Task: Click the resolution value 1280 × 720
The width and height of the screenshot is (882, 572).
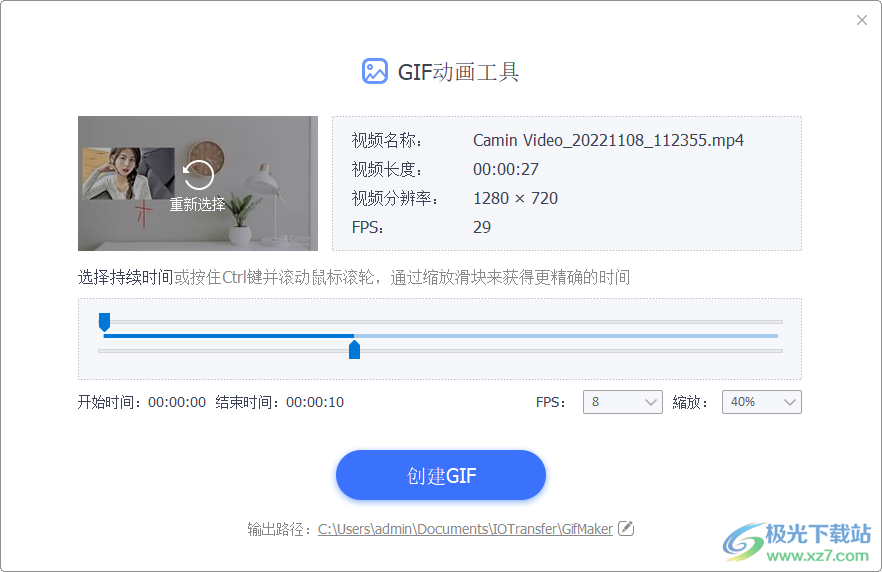Action: pos(515,199)
